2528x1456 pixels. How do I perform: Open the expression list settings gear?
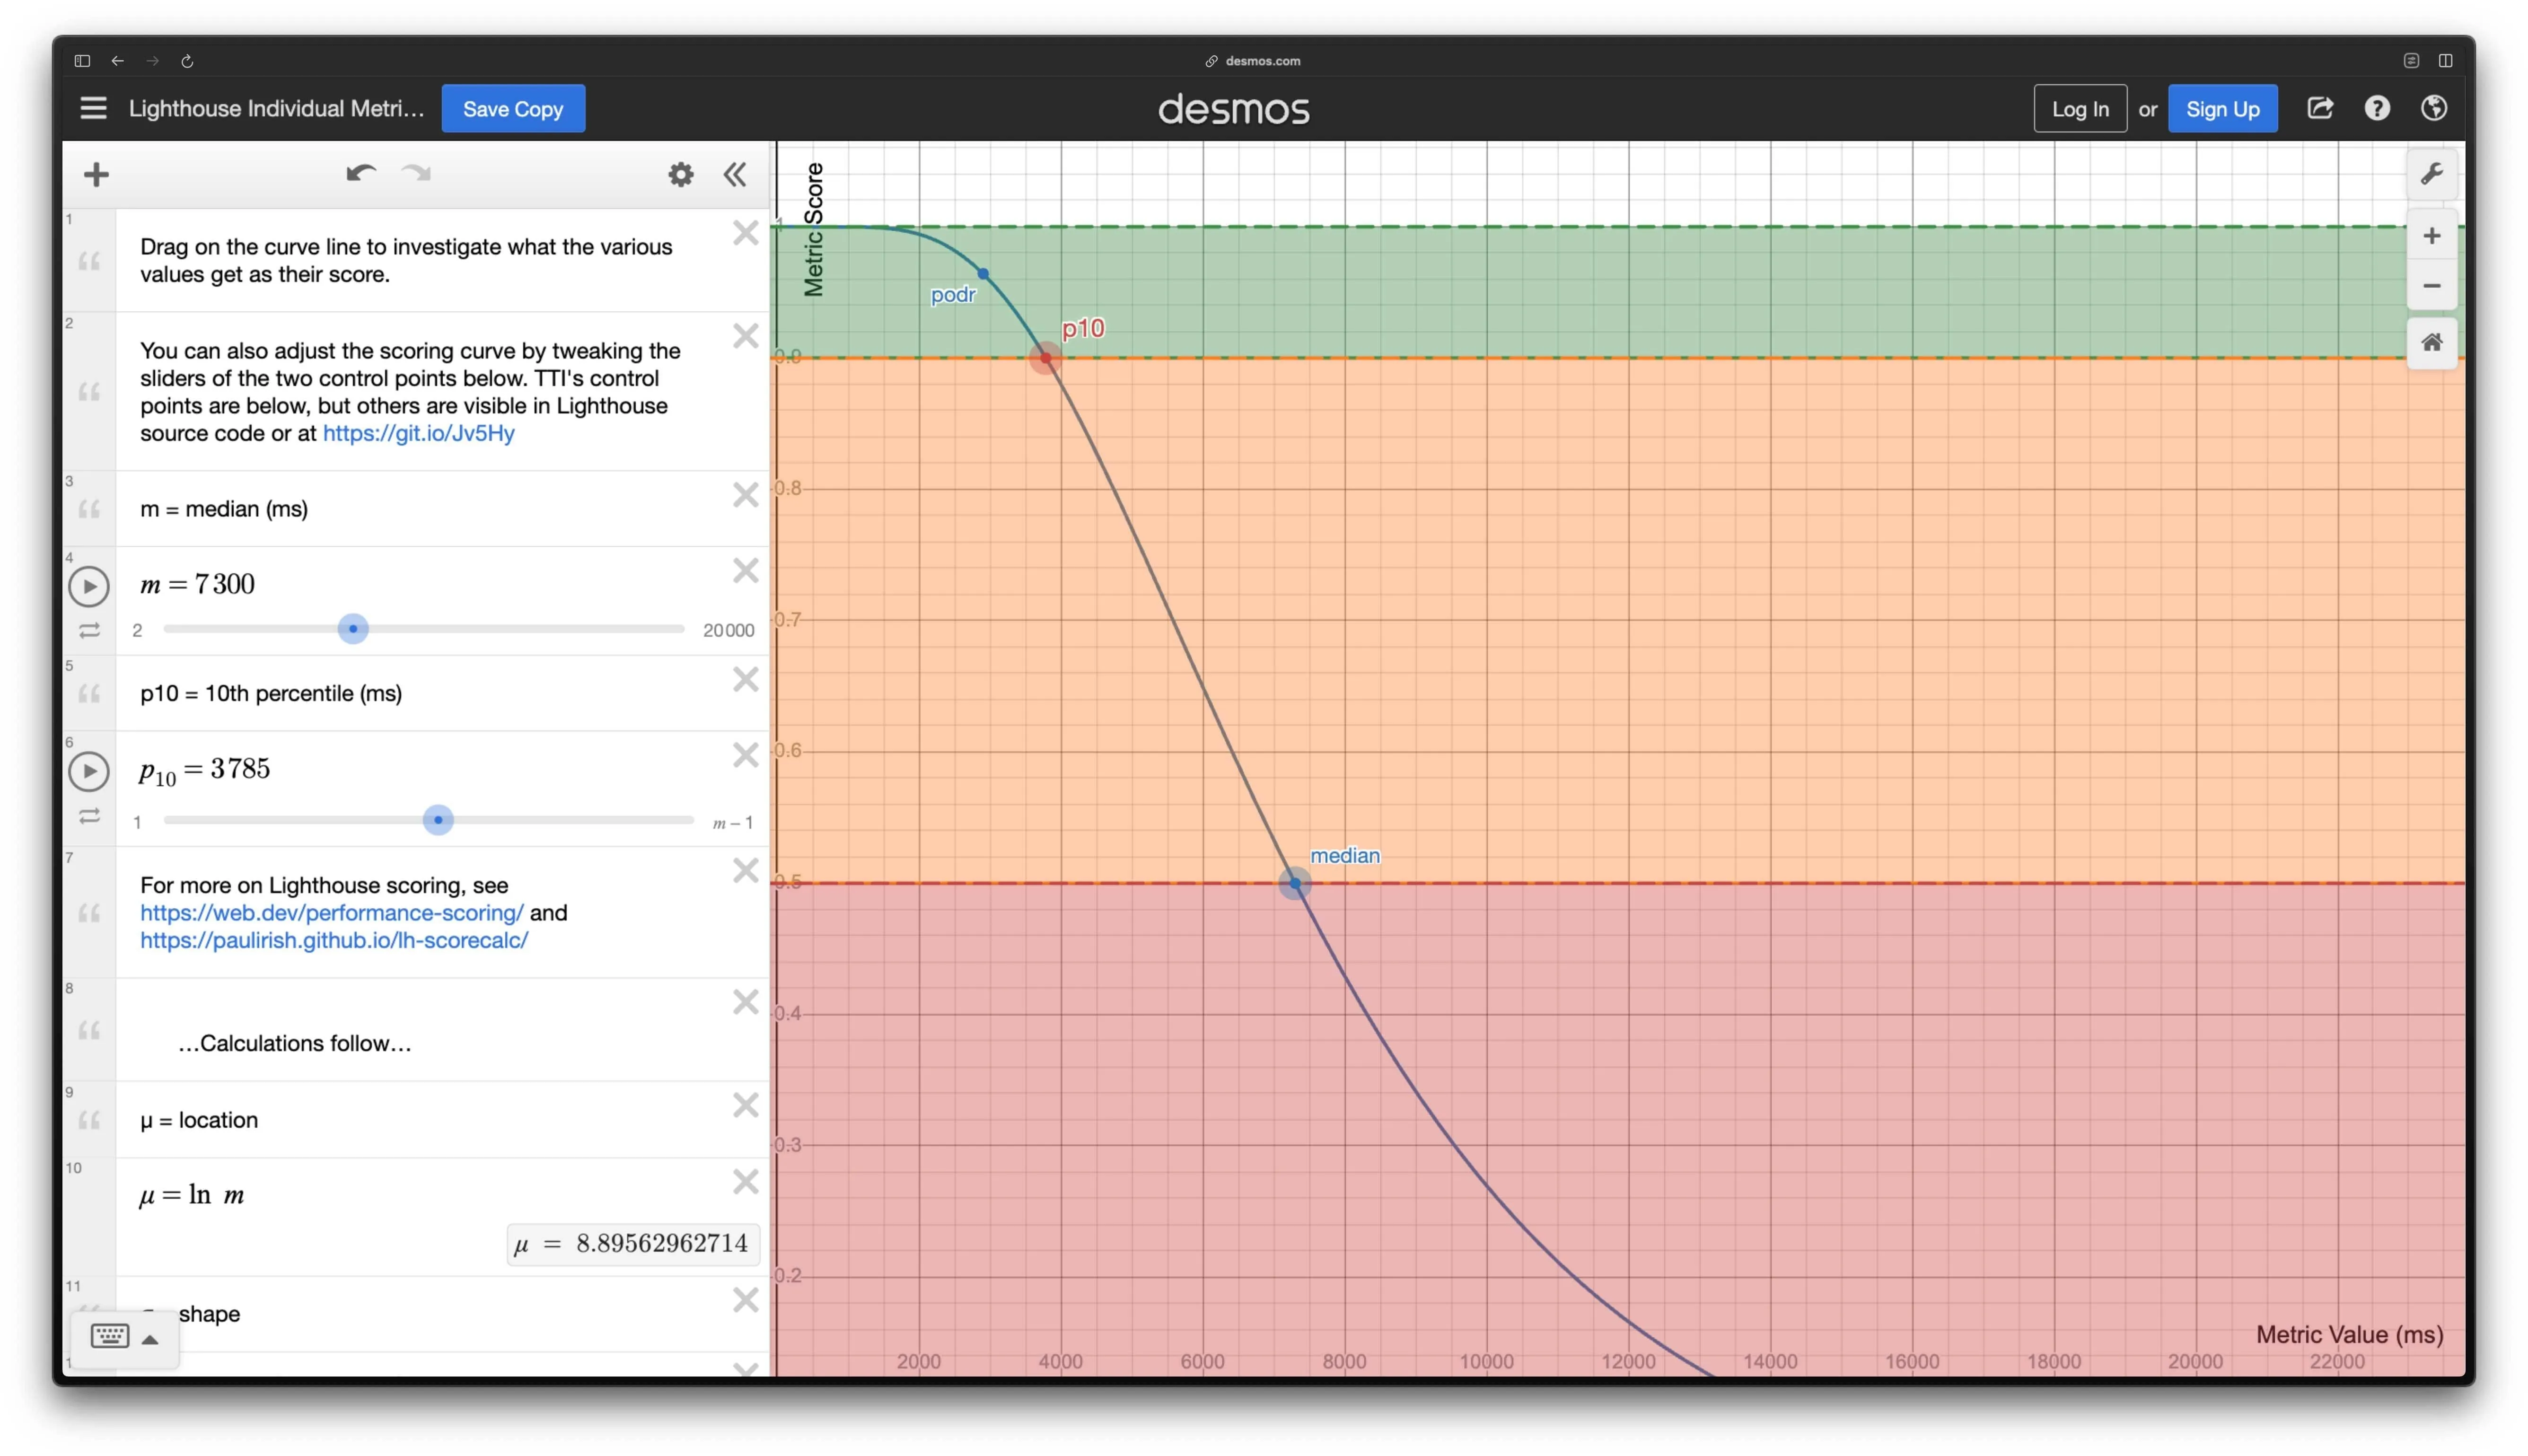click(681, 175)
